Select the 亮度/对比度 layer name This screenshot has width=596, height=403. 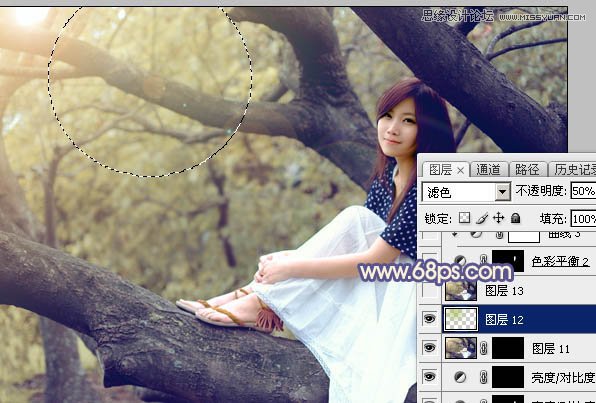[x=563, y=377]
